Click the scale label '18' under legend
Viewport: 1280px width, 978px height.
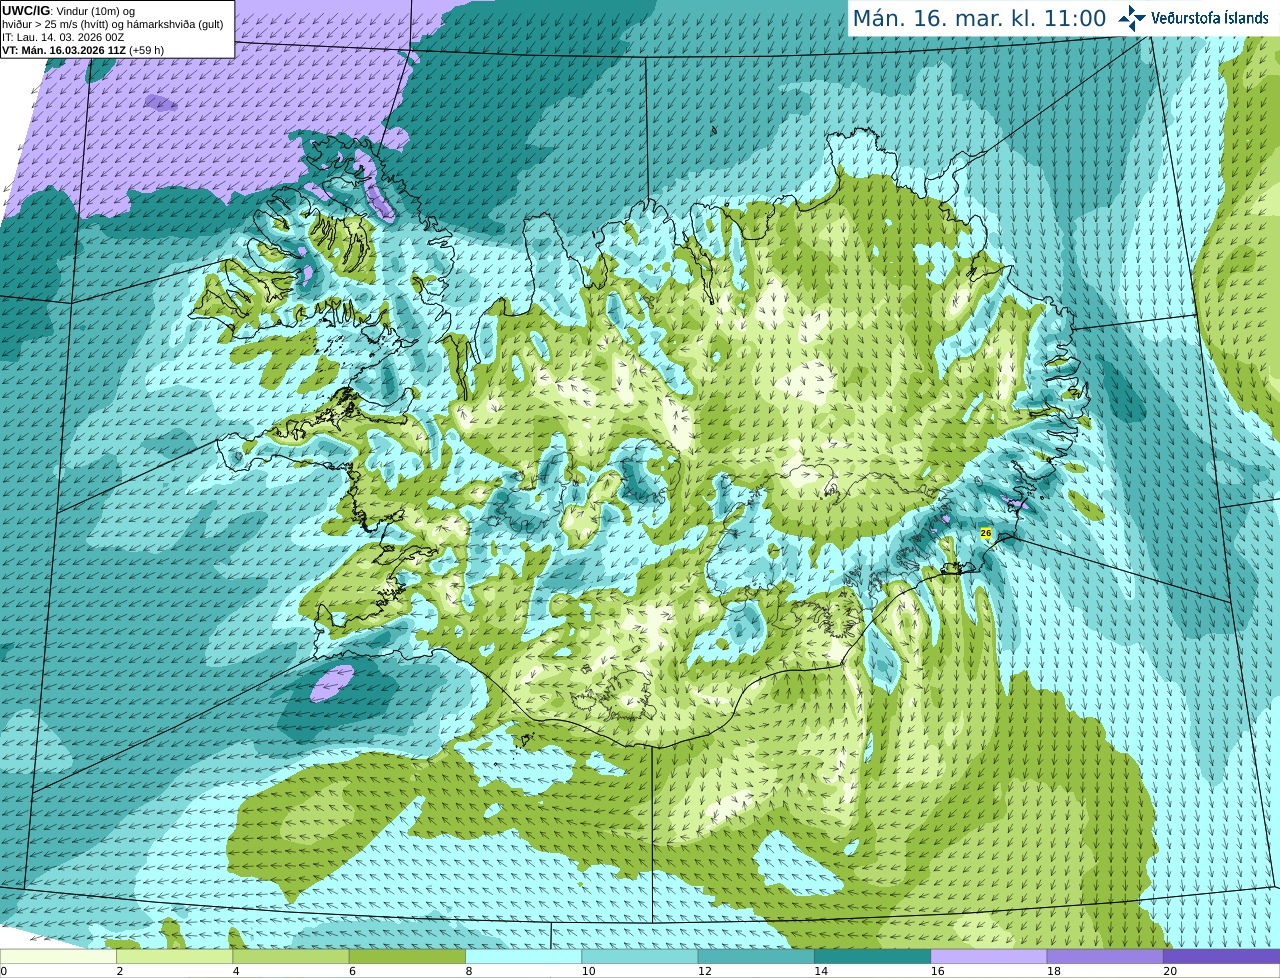[x=1054, y=971]
